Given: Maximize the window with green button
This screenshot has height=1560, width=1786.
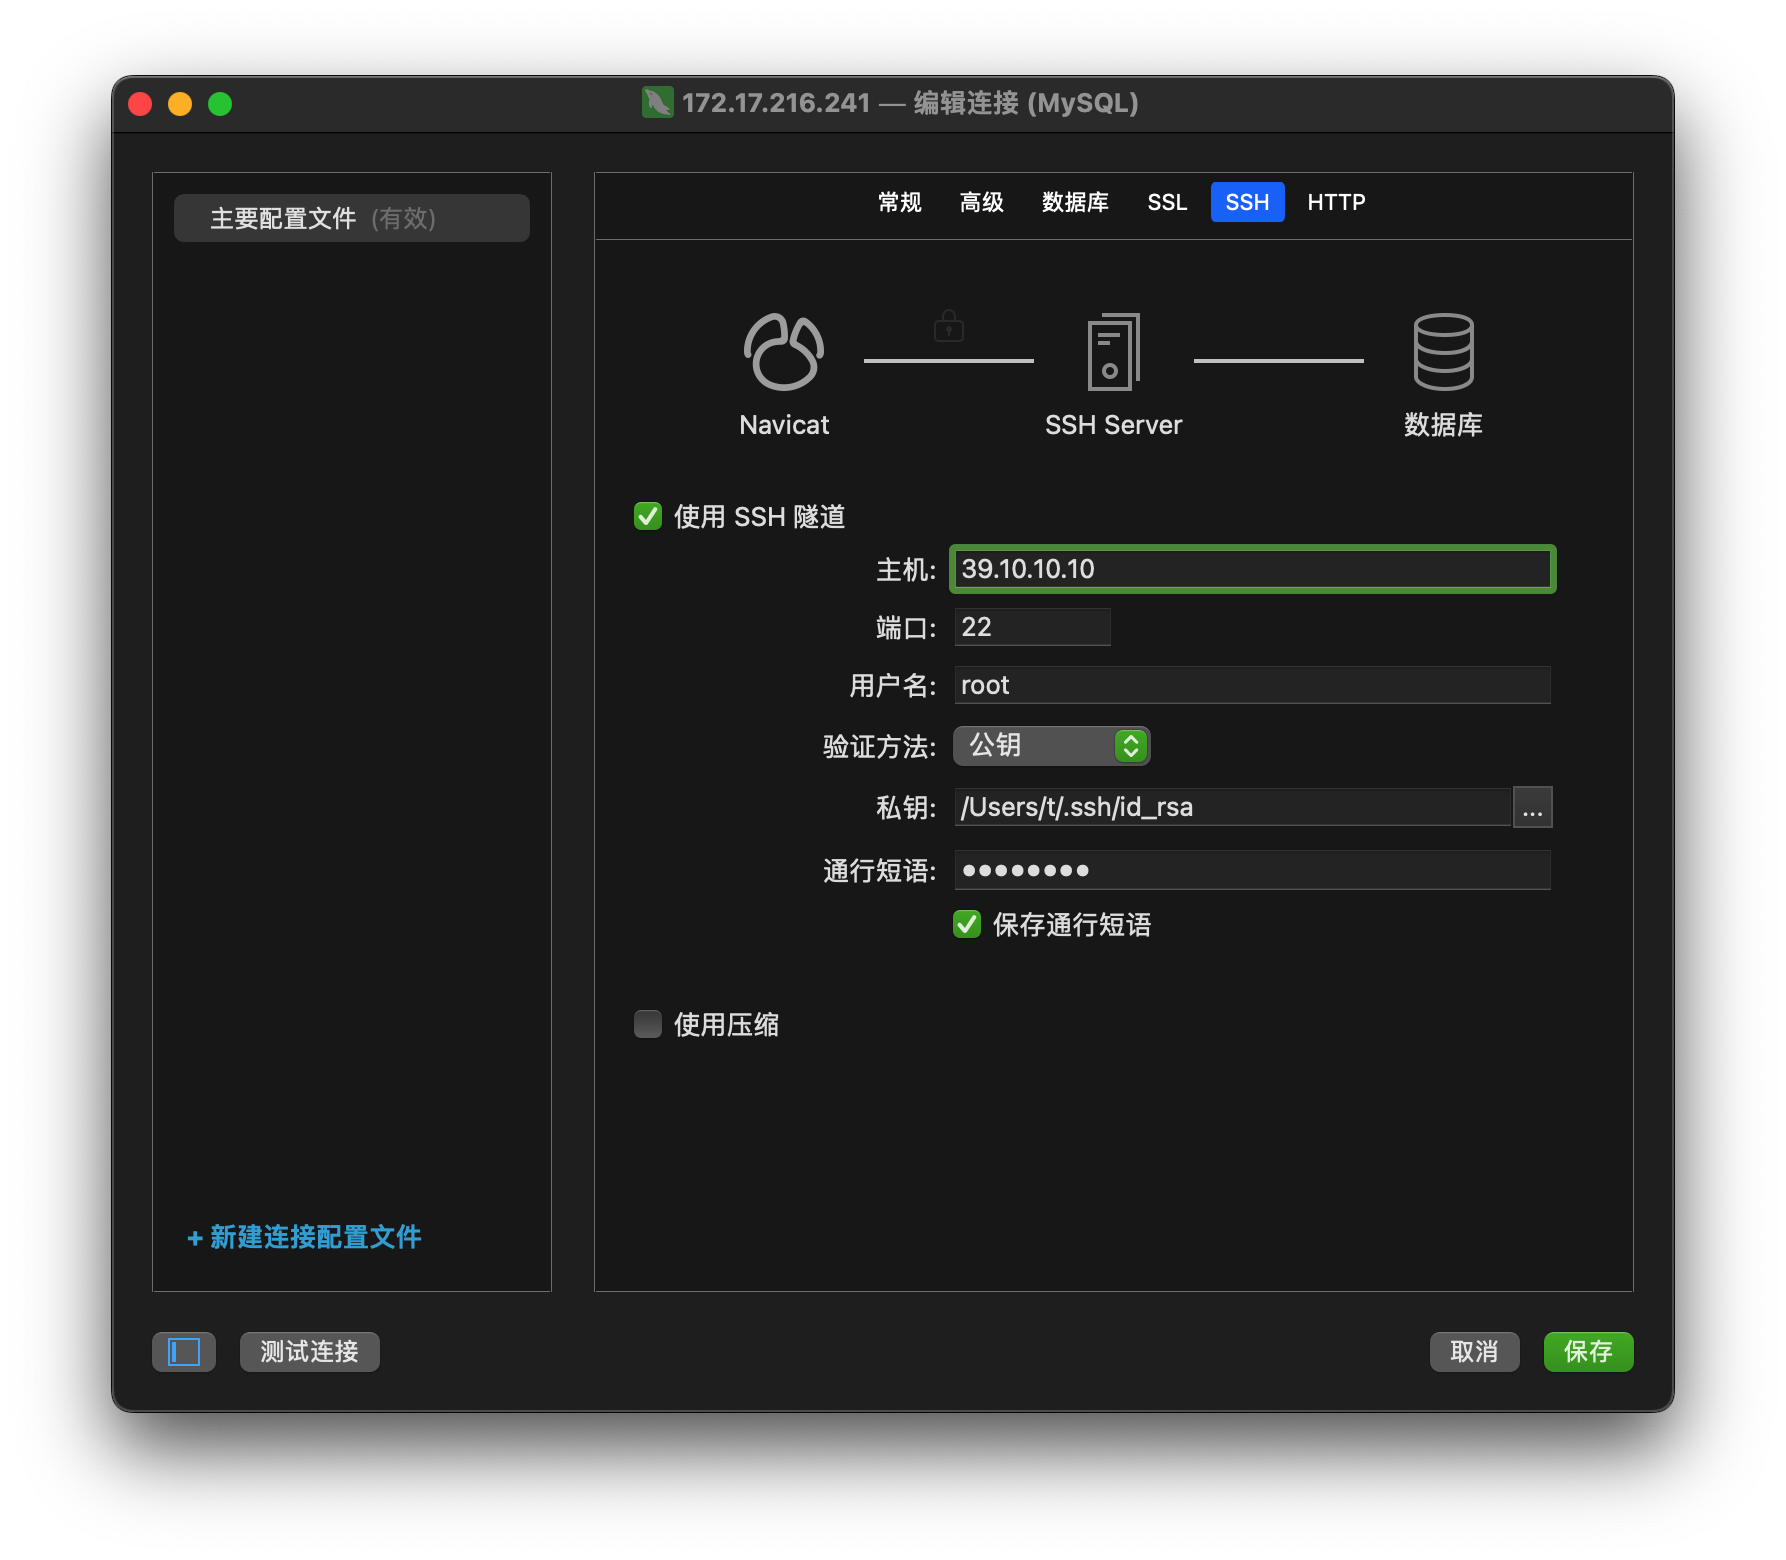Looking at the screenshot, I should pyautogui.click(x=220, y=104).
